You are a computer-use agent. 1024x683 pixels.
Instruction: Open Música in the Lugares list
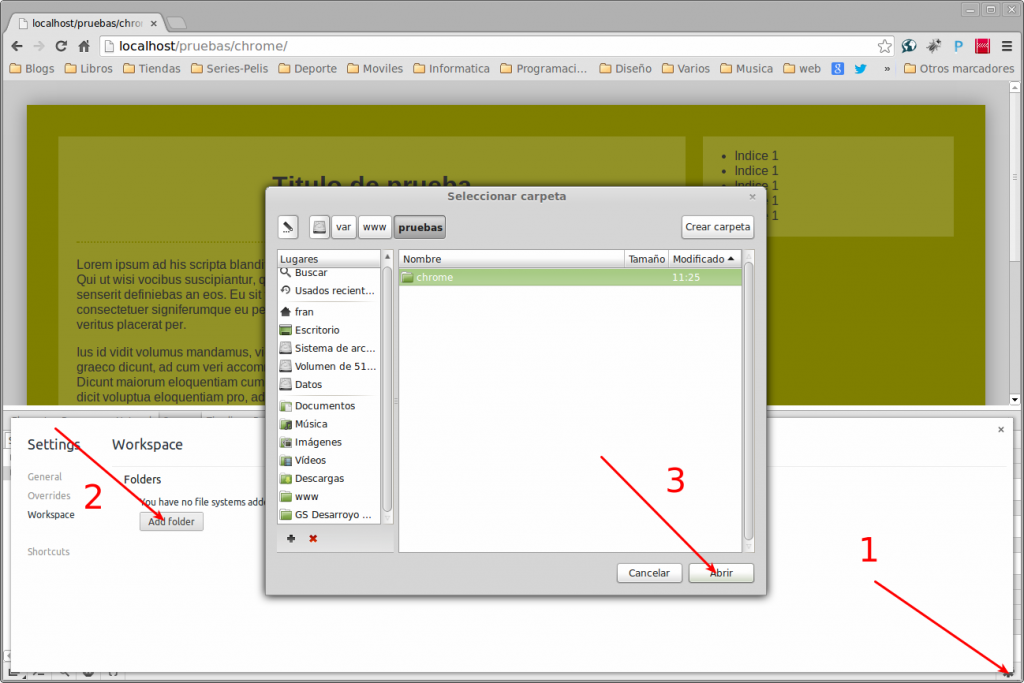(328, 424)
